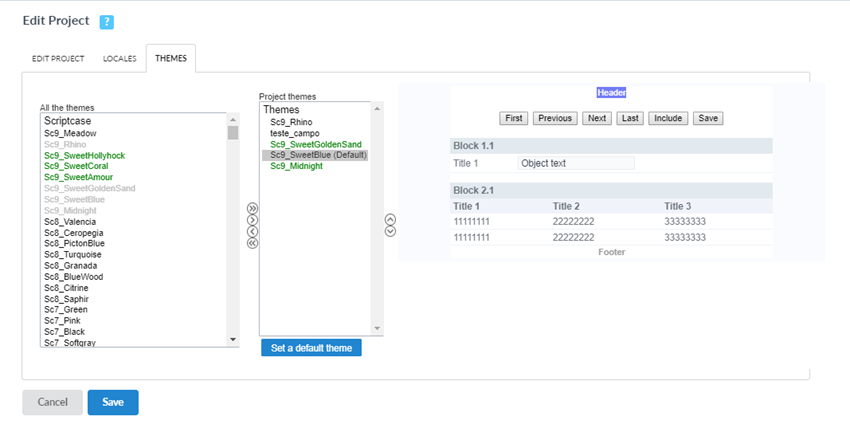Click the remove-all themes double left arrow
The height and width of the screenshot is (440, 850).
point(252,243)
